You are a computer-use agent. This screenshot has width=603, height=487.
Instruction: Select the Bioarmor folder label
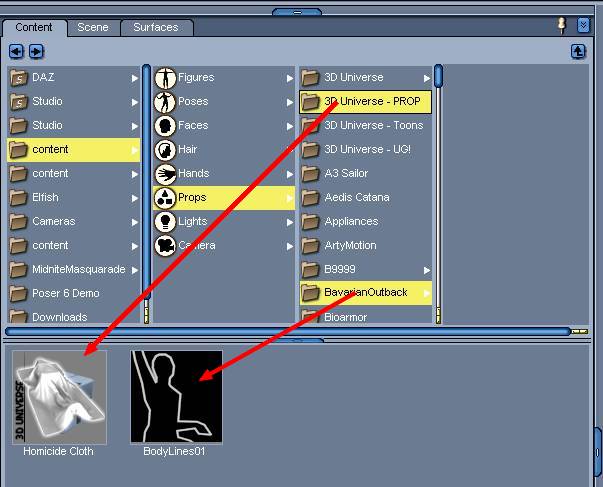345,317
